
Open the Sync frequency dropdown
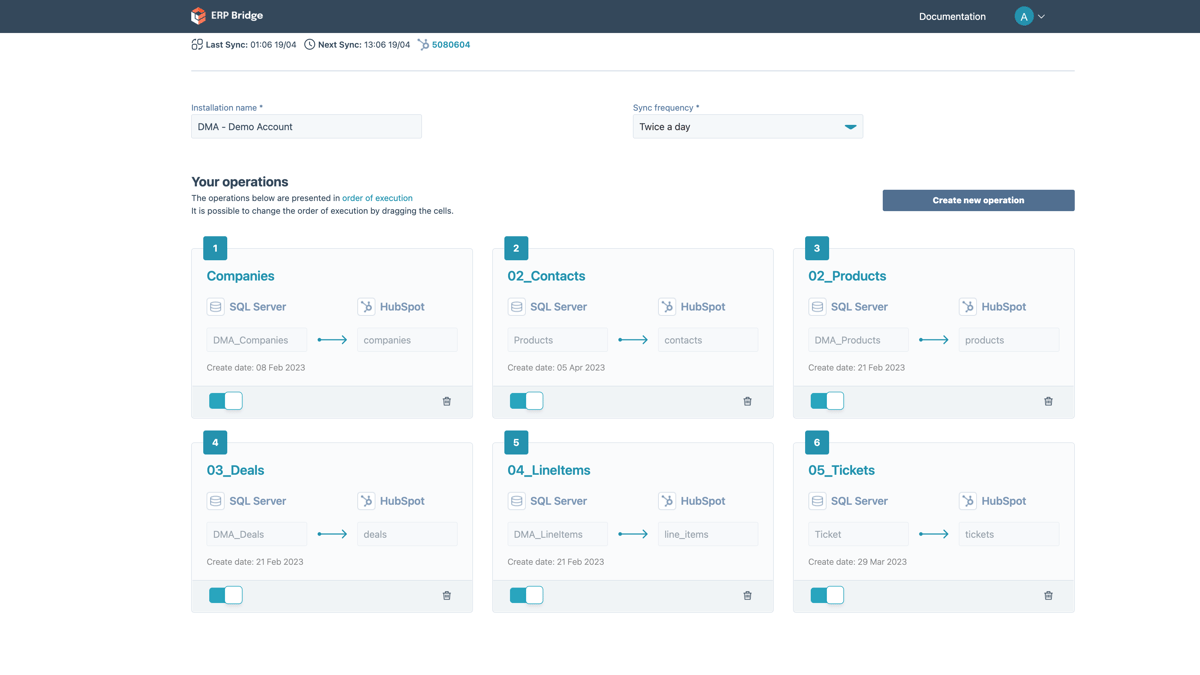(747, 127)
